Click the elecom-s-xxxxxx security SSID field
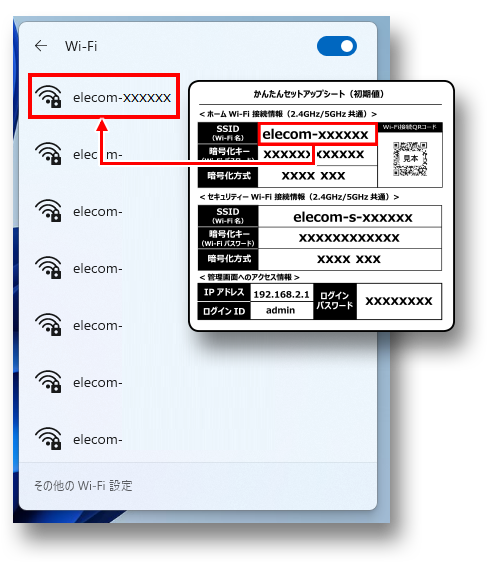 [350, 217]
